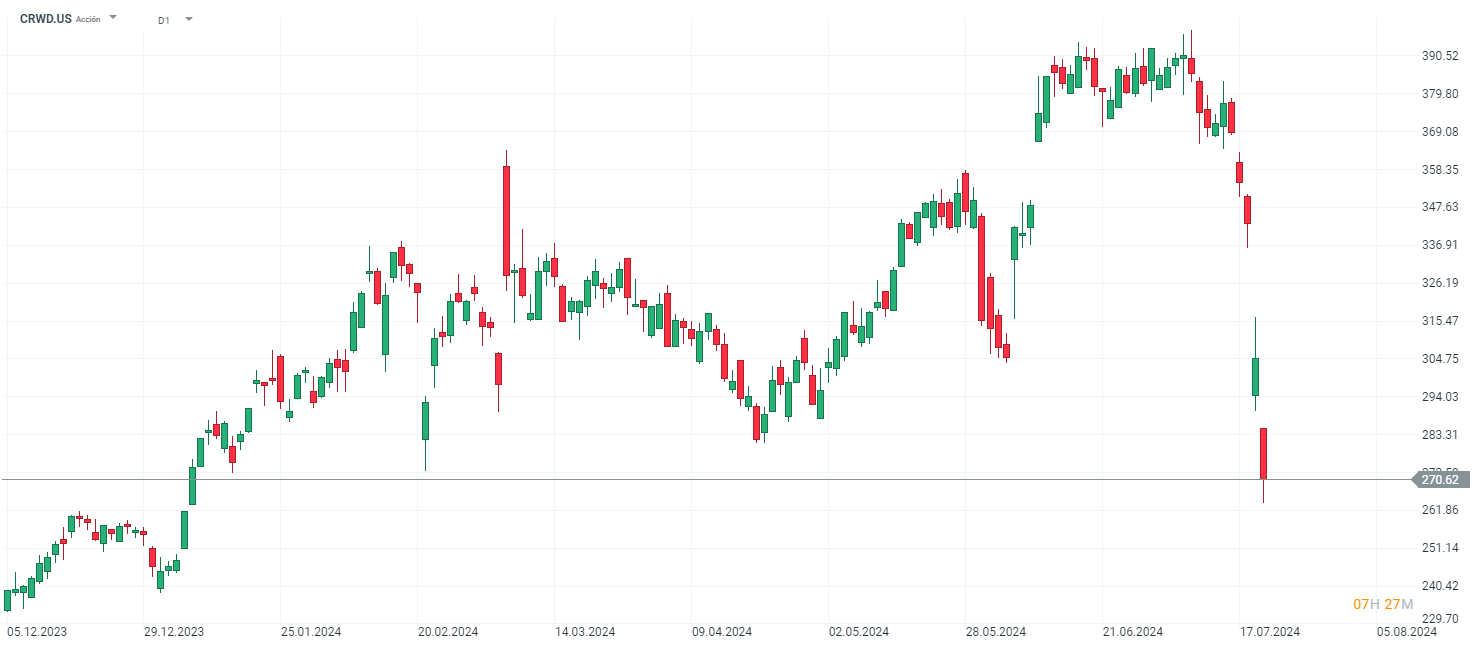This screenshot has width=1482, height=649.
Task: Click the CRWD.US ticker name
Action: tap(46, 18)
